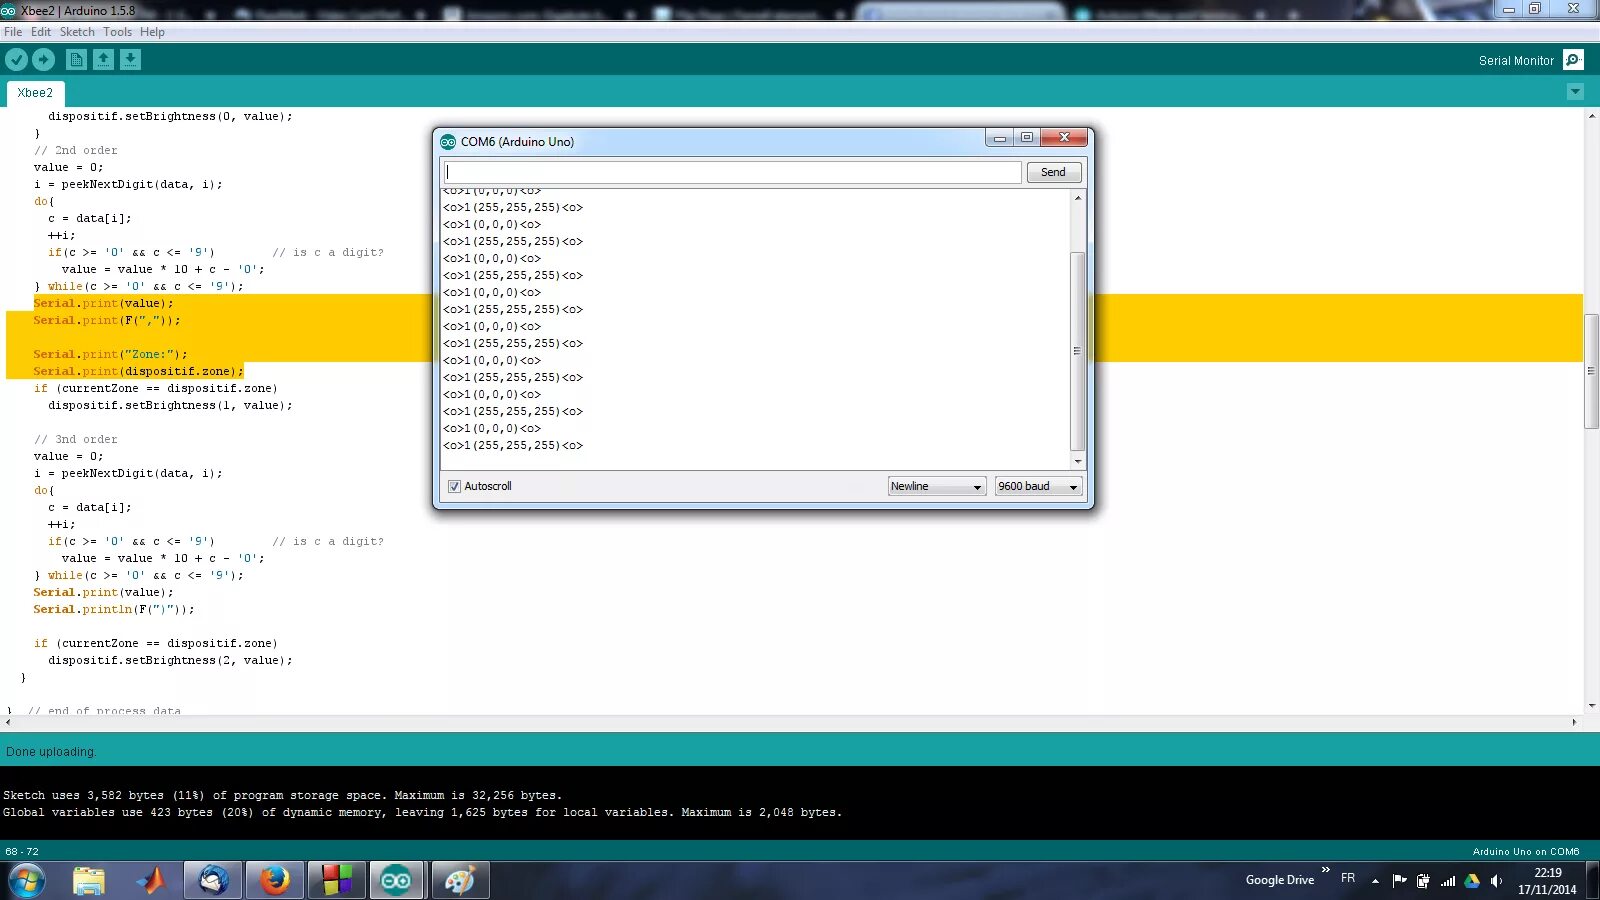Expand the Google Drive toolbar chevron
Screen dimensions: 1600x900
tap(1326, 870)
